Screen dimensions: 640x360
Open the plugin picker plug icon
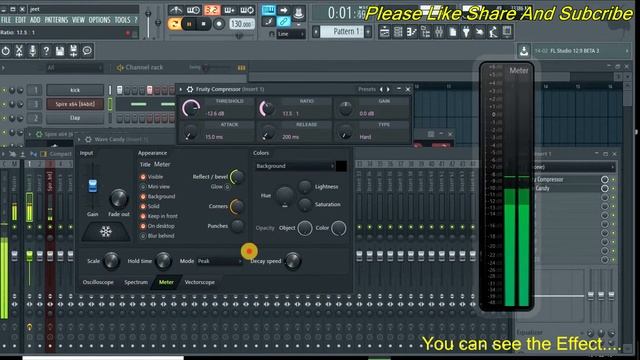pyautogui.click(x=466, y=32)
